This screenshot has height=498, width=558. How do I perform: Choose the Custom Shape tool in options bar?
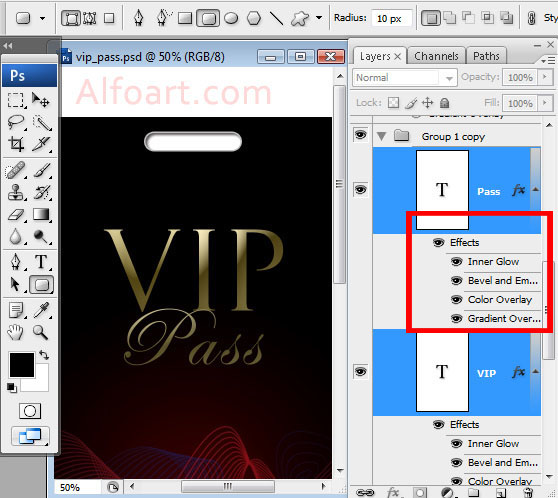[x=300, y=19]
